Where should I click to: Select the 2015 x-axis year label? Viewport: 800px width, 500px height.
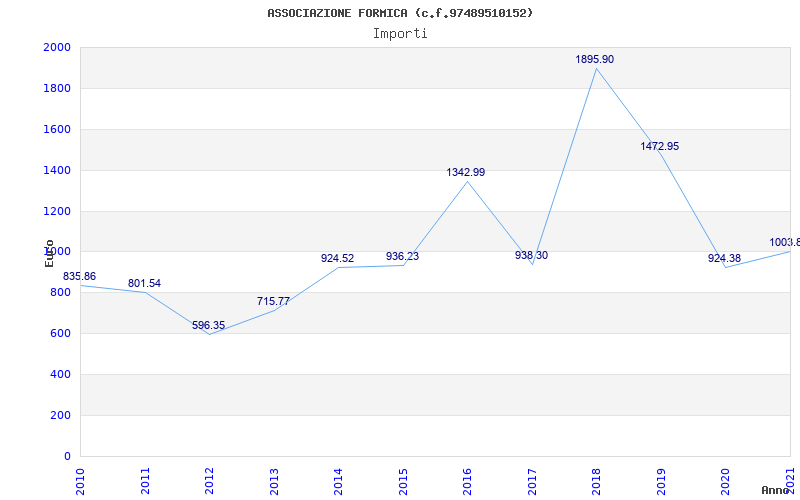tap(403, 481)
